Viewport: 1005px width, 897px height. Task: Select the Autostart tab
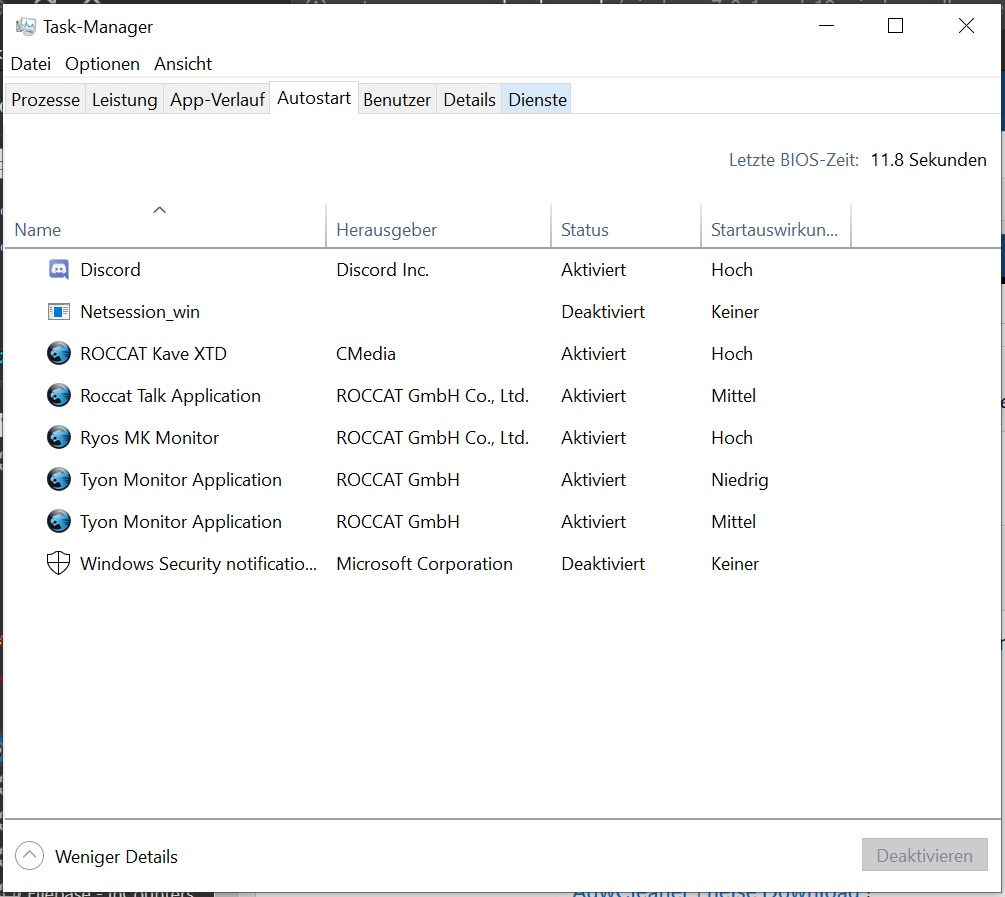pos(314,98)
